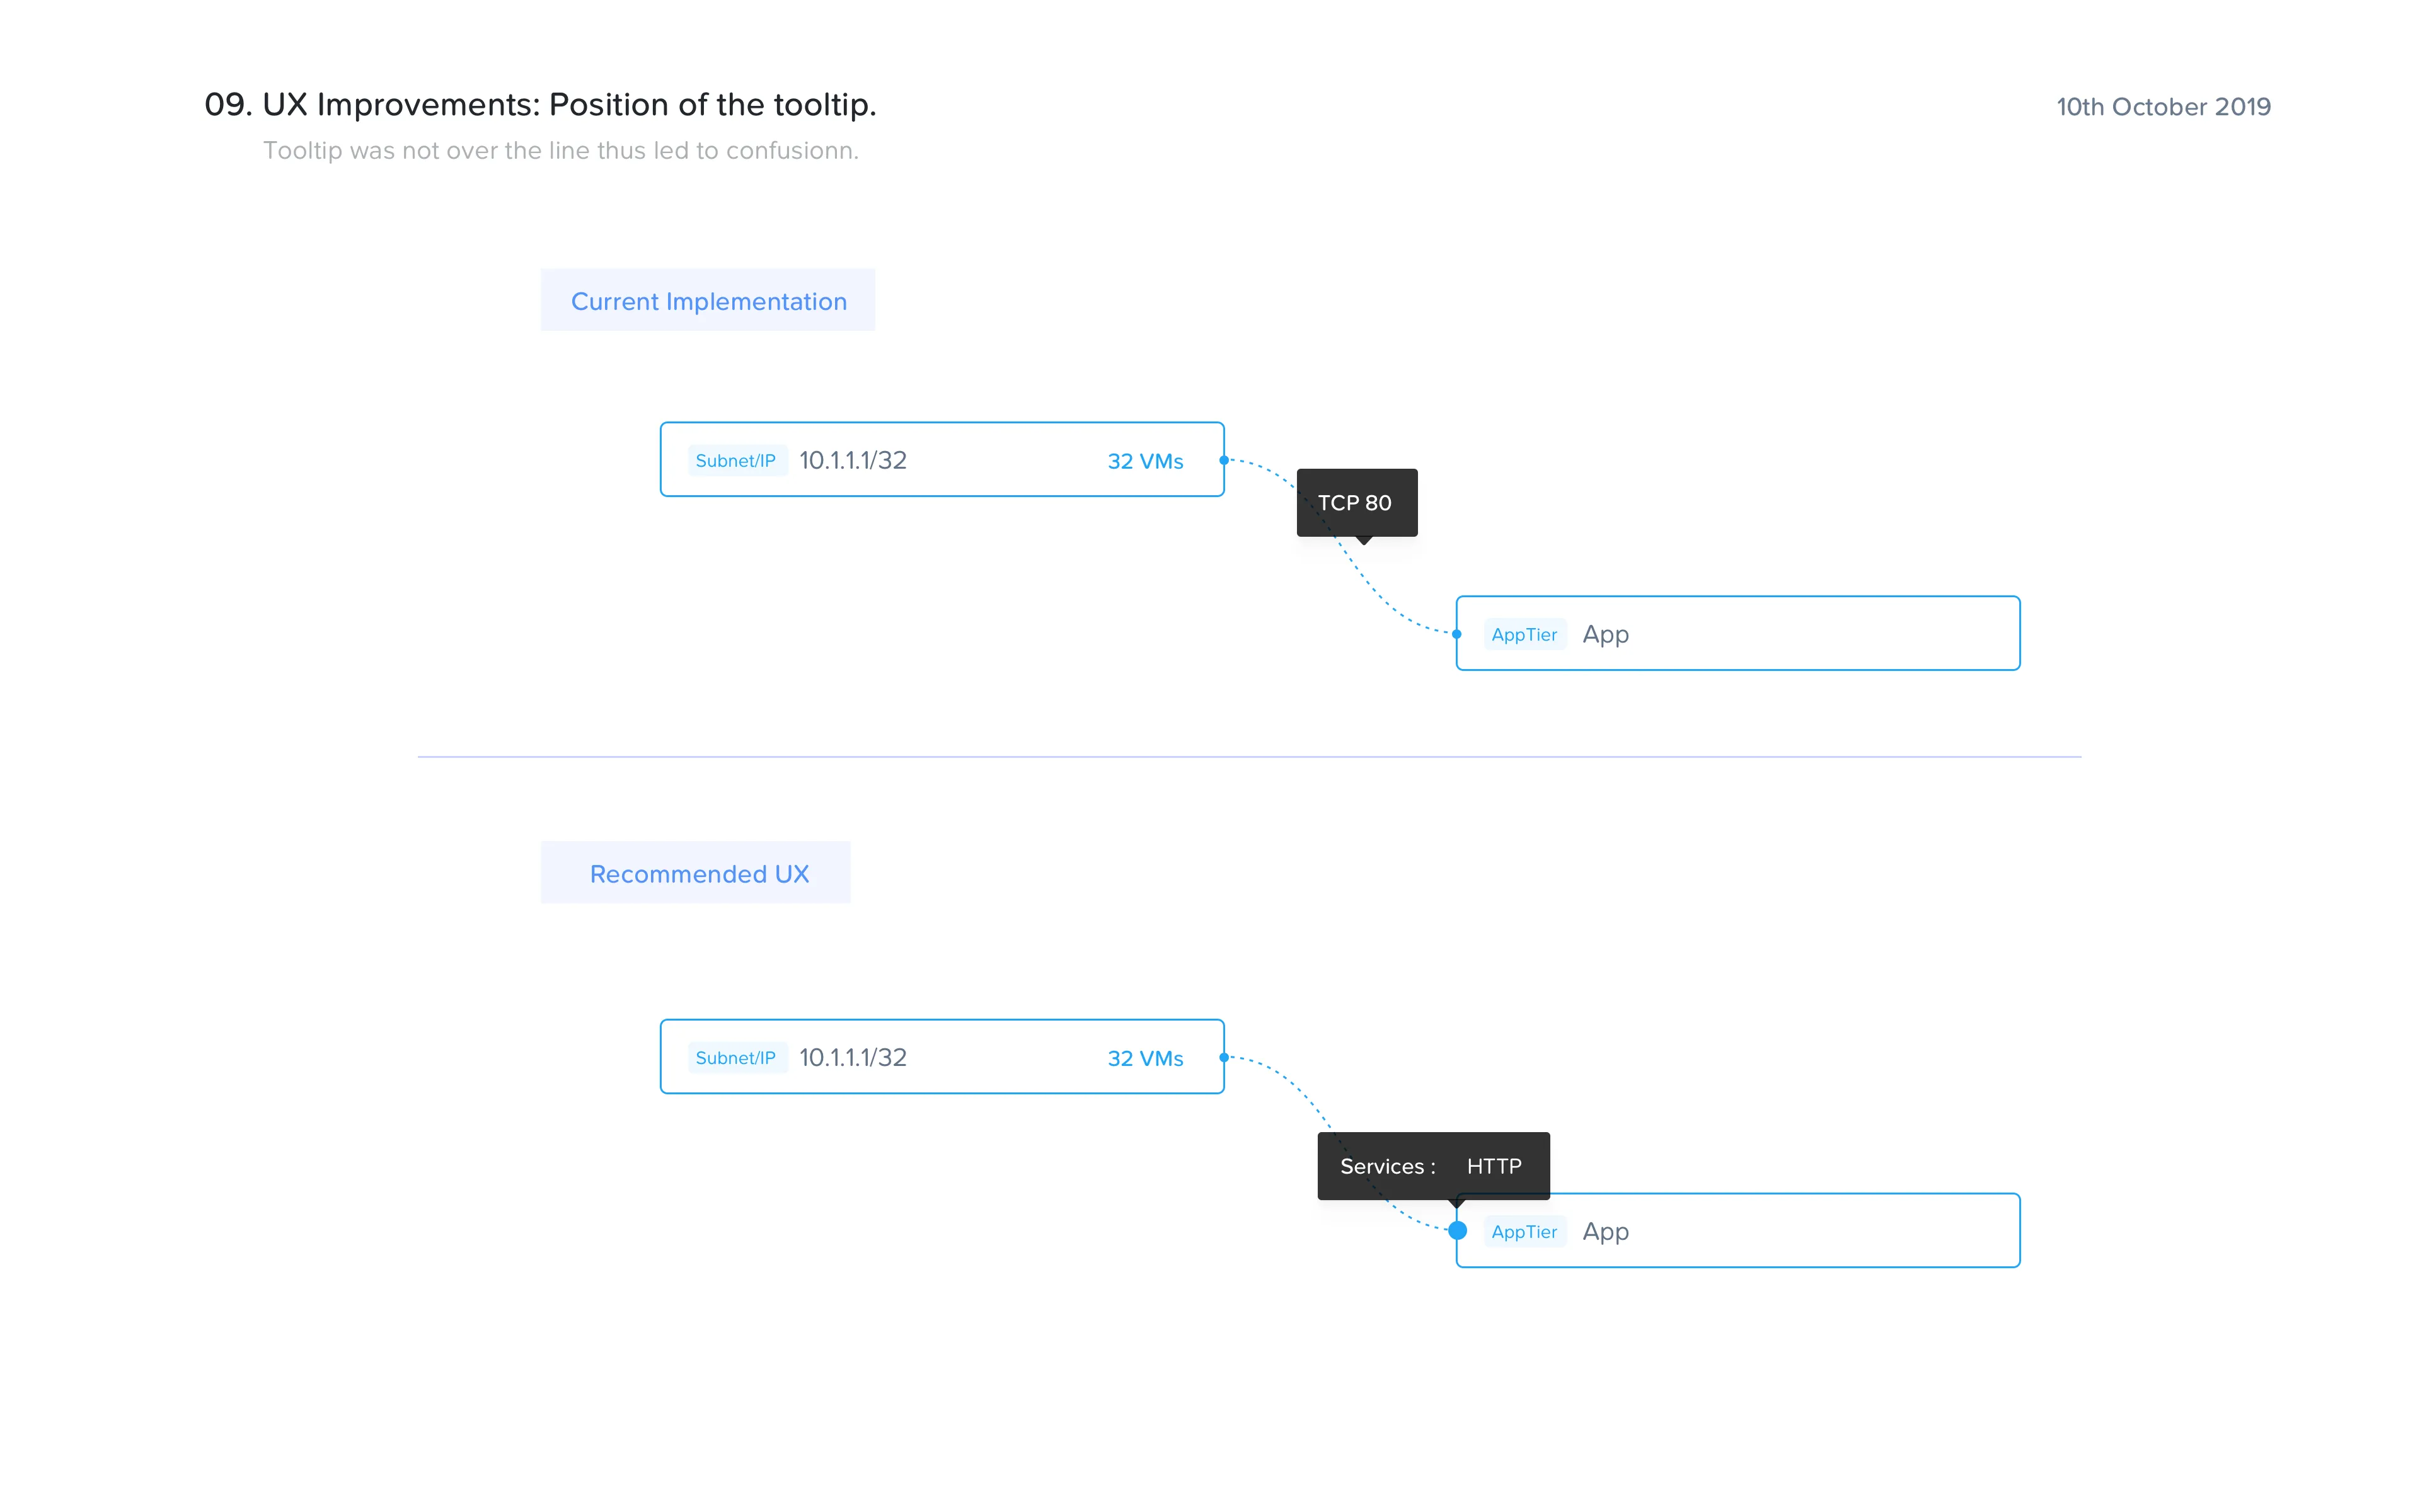Click the Recommended UX subnet box's connector dot
Viewport: 2420px width, 1512px height.
[1224, 1057]
